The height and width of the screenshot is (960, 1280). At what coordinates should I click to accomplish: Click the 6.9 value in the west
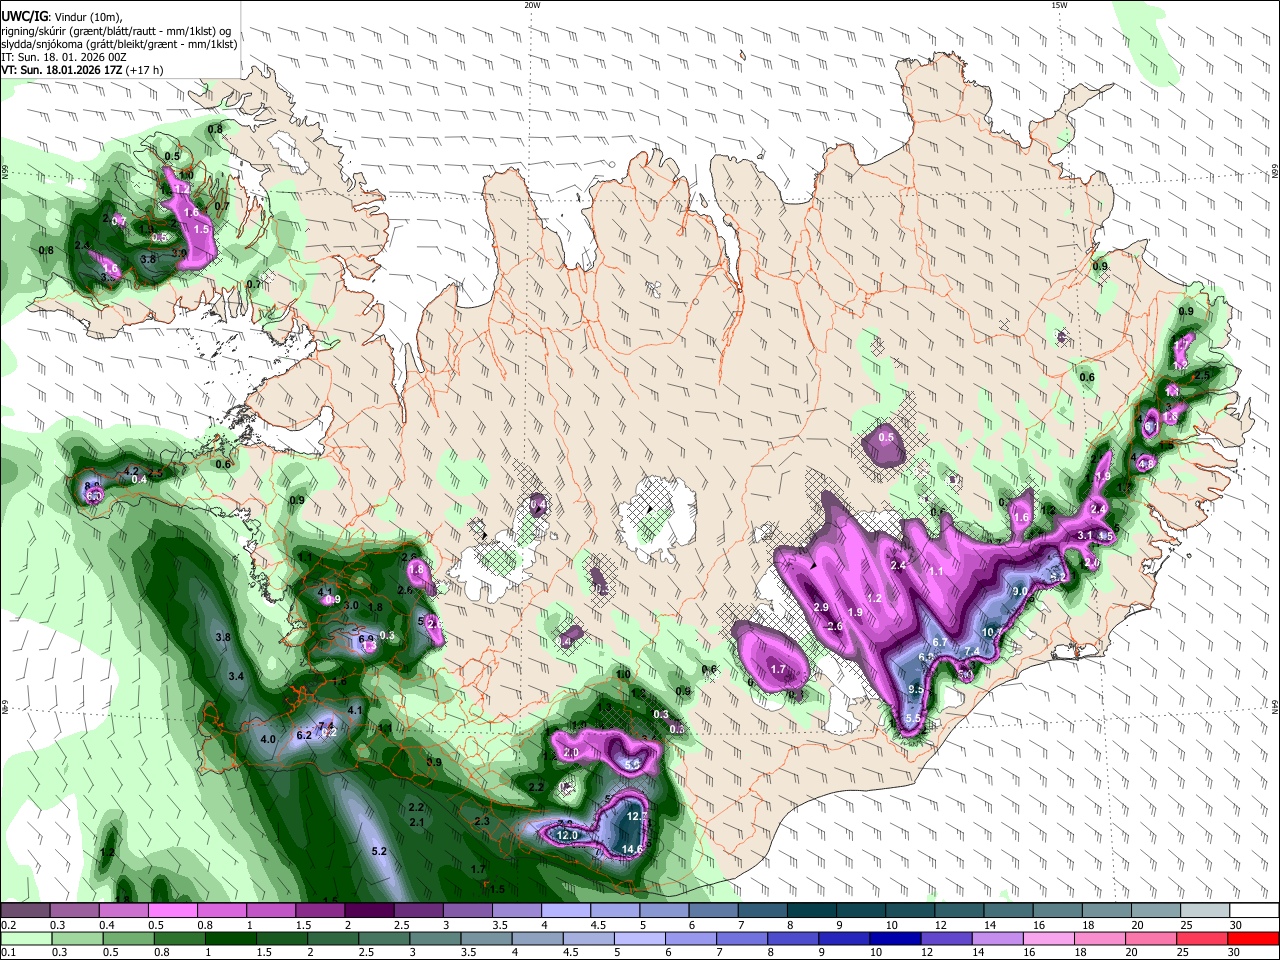(366, 638)
